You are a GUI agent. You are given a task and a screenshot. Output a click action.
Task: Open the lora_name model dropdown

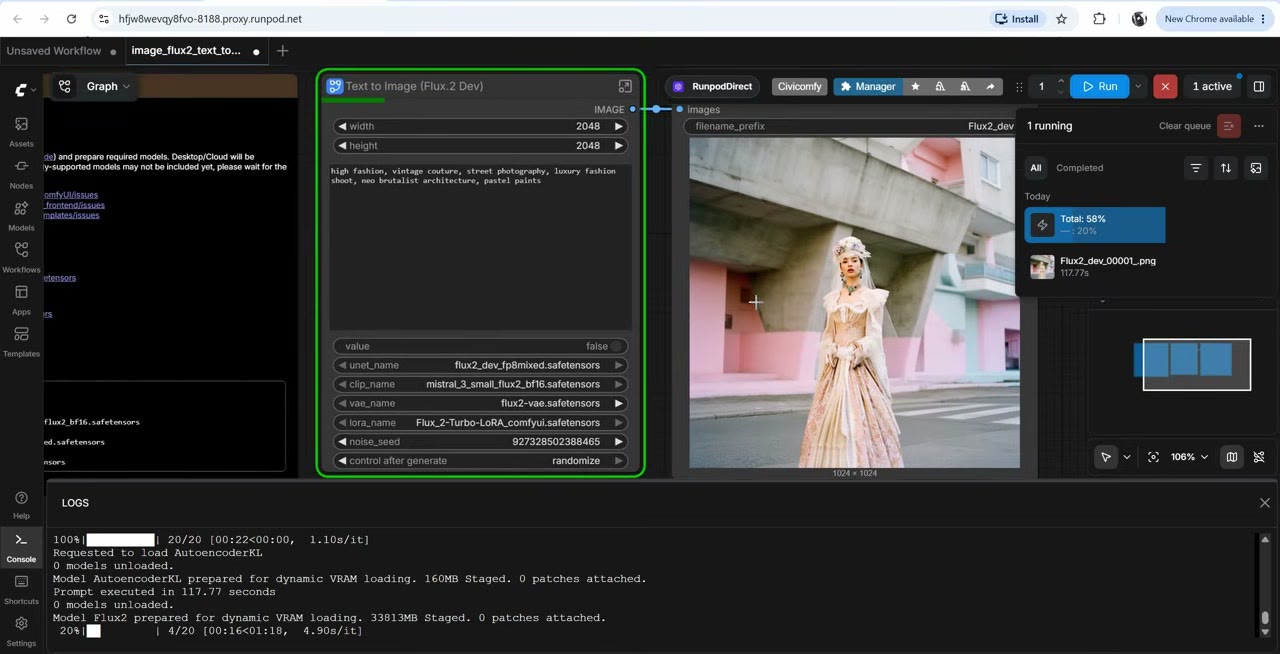coord(481,422)
